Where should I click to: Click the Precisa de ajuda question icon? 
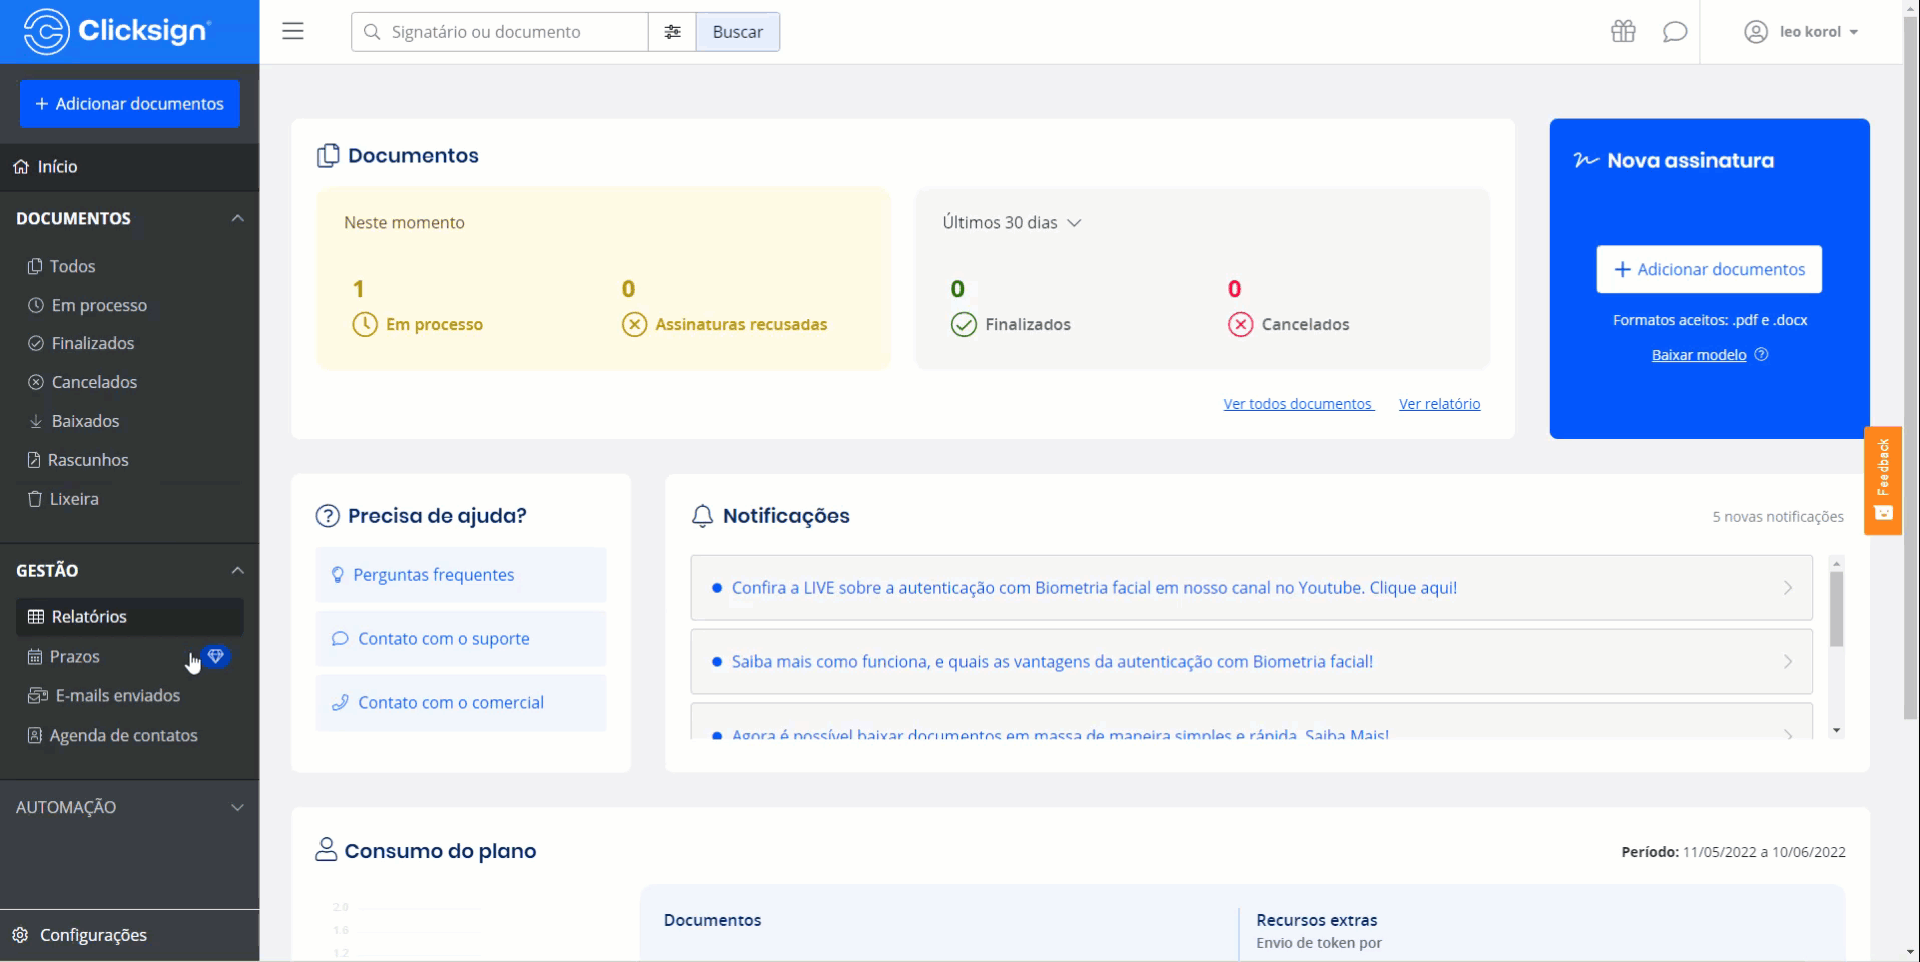[327, 516]
